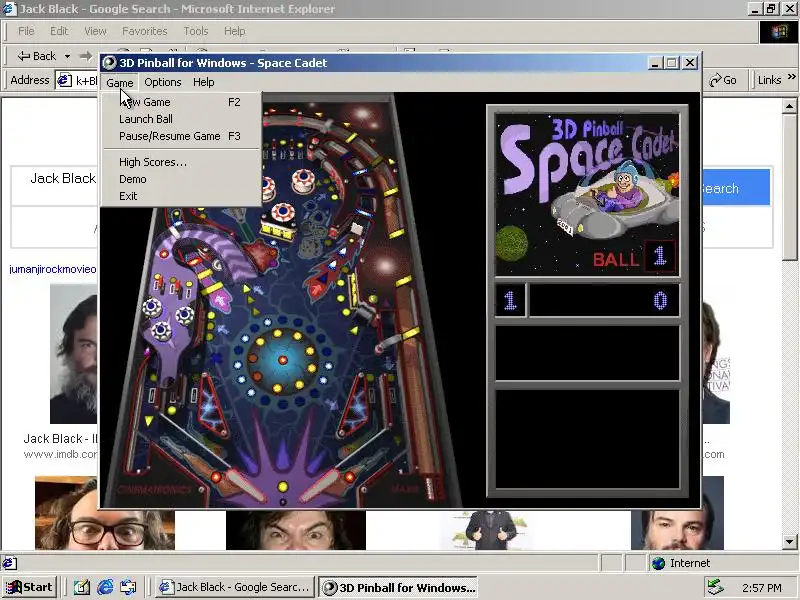
Task: Click the status bar page icon
Action: pyautogui.click(x=9, y=563)
